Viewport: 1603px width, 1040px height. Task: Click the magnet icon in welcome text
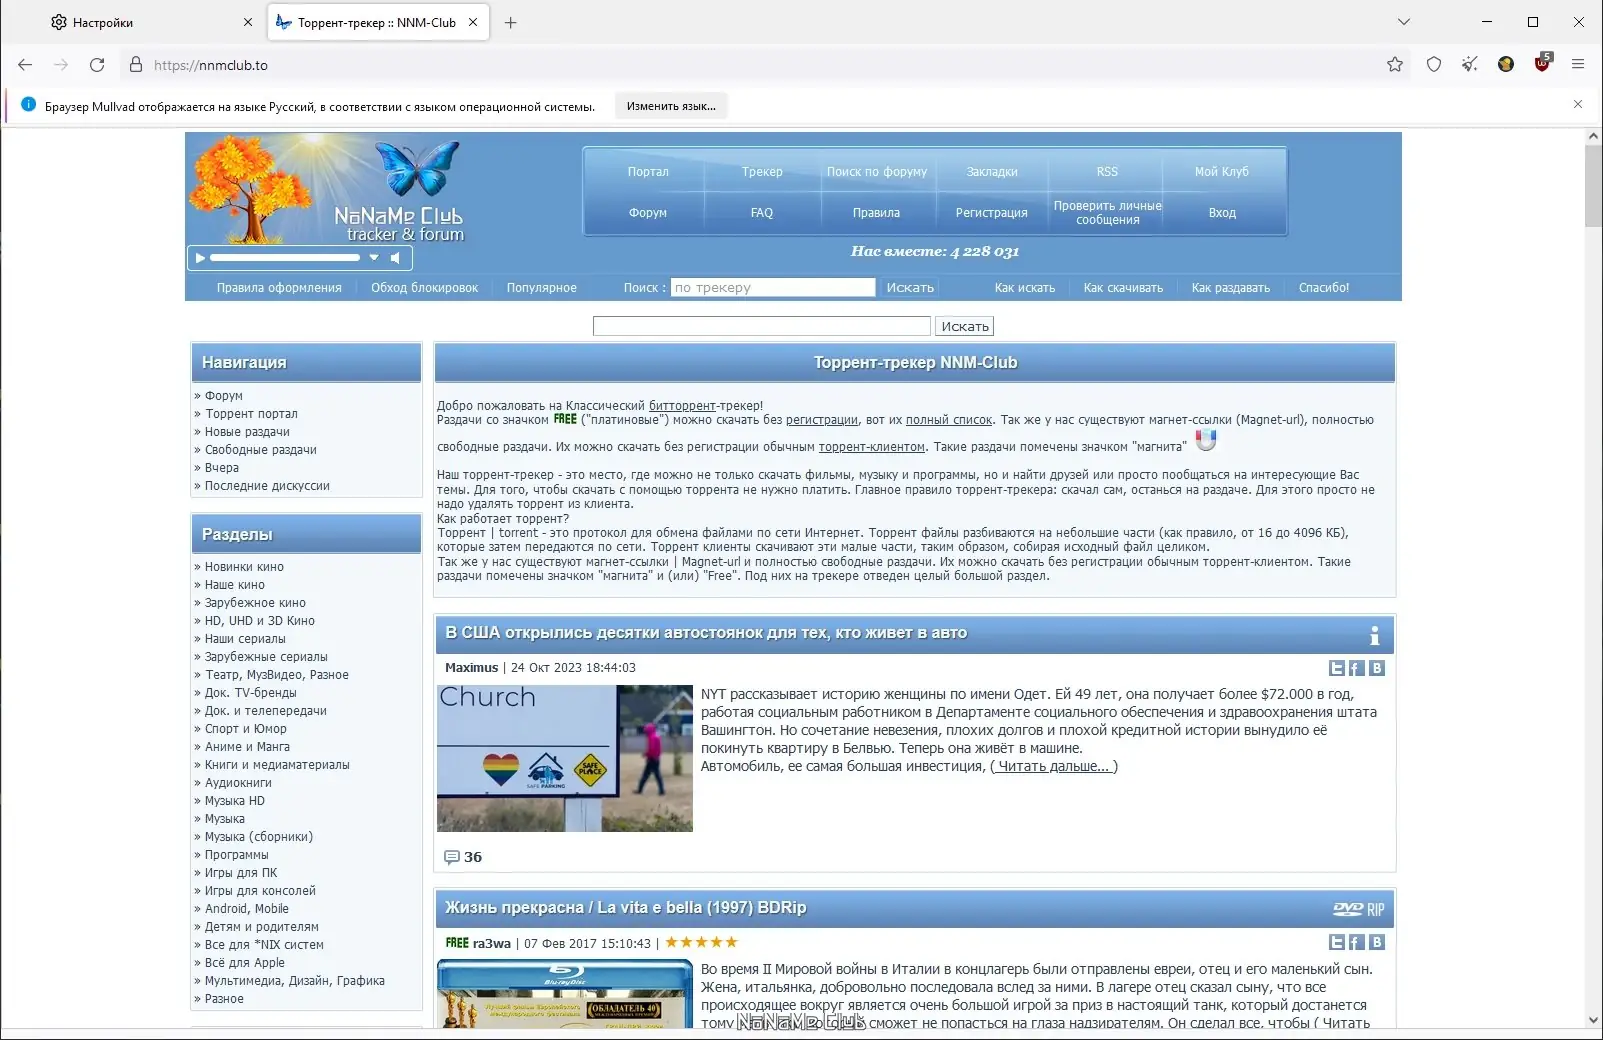(1206, 440)
